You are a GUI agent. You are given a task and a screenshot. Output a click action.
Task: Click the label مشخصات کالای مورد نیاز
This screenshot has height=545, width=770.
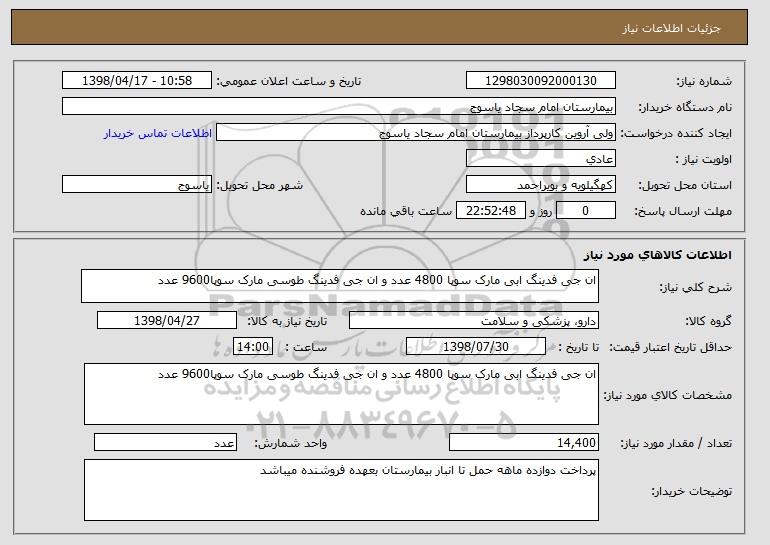point(667,395)
